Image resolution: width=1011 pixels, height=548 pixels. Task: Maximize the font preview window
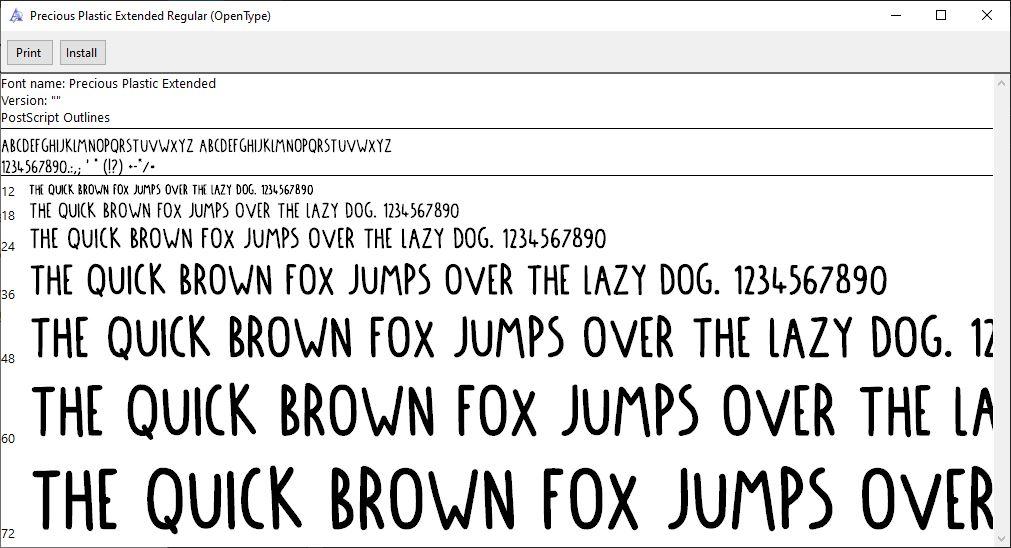pyautogui.click(x=941, y=16)
